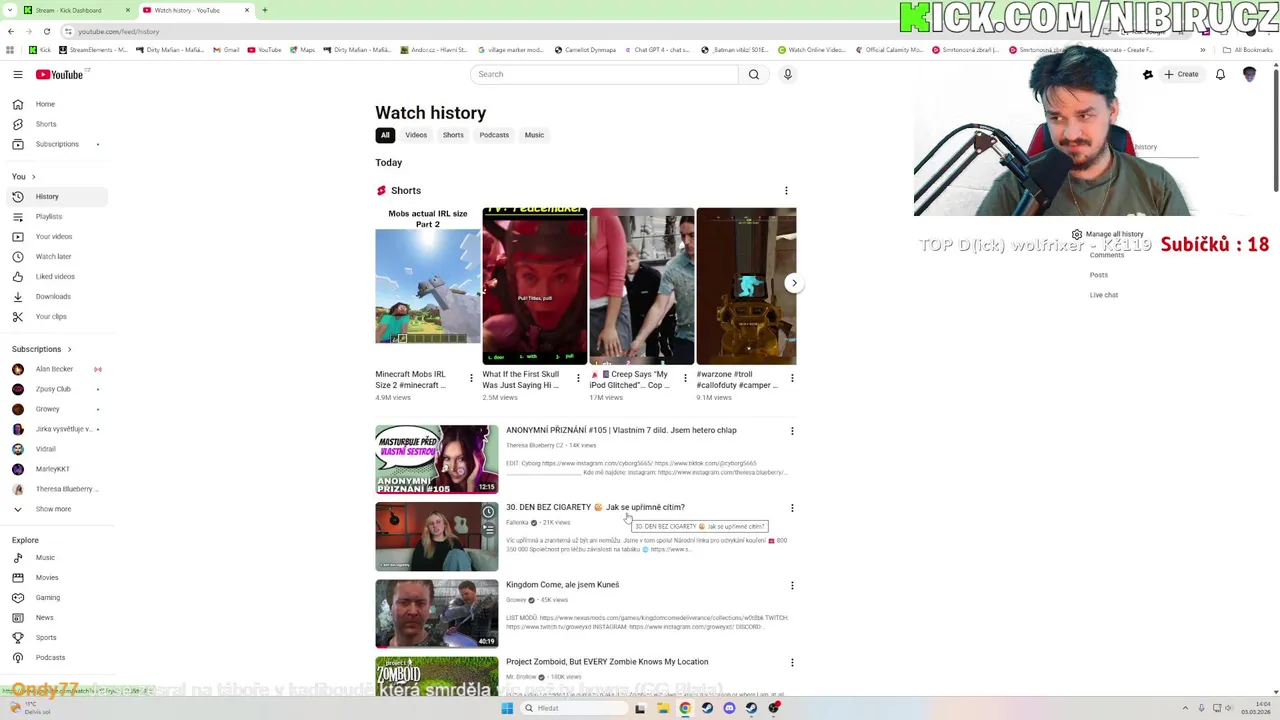Click the Create button
Image resolution: width=1280 pixels, height=720 pixels.
(1181, 74)
